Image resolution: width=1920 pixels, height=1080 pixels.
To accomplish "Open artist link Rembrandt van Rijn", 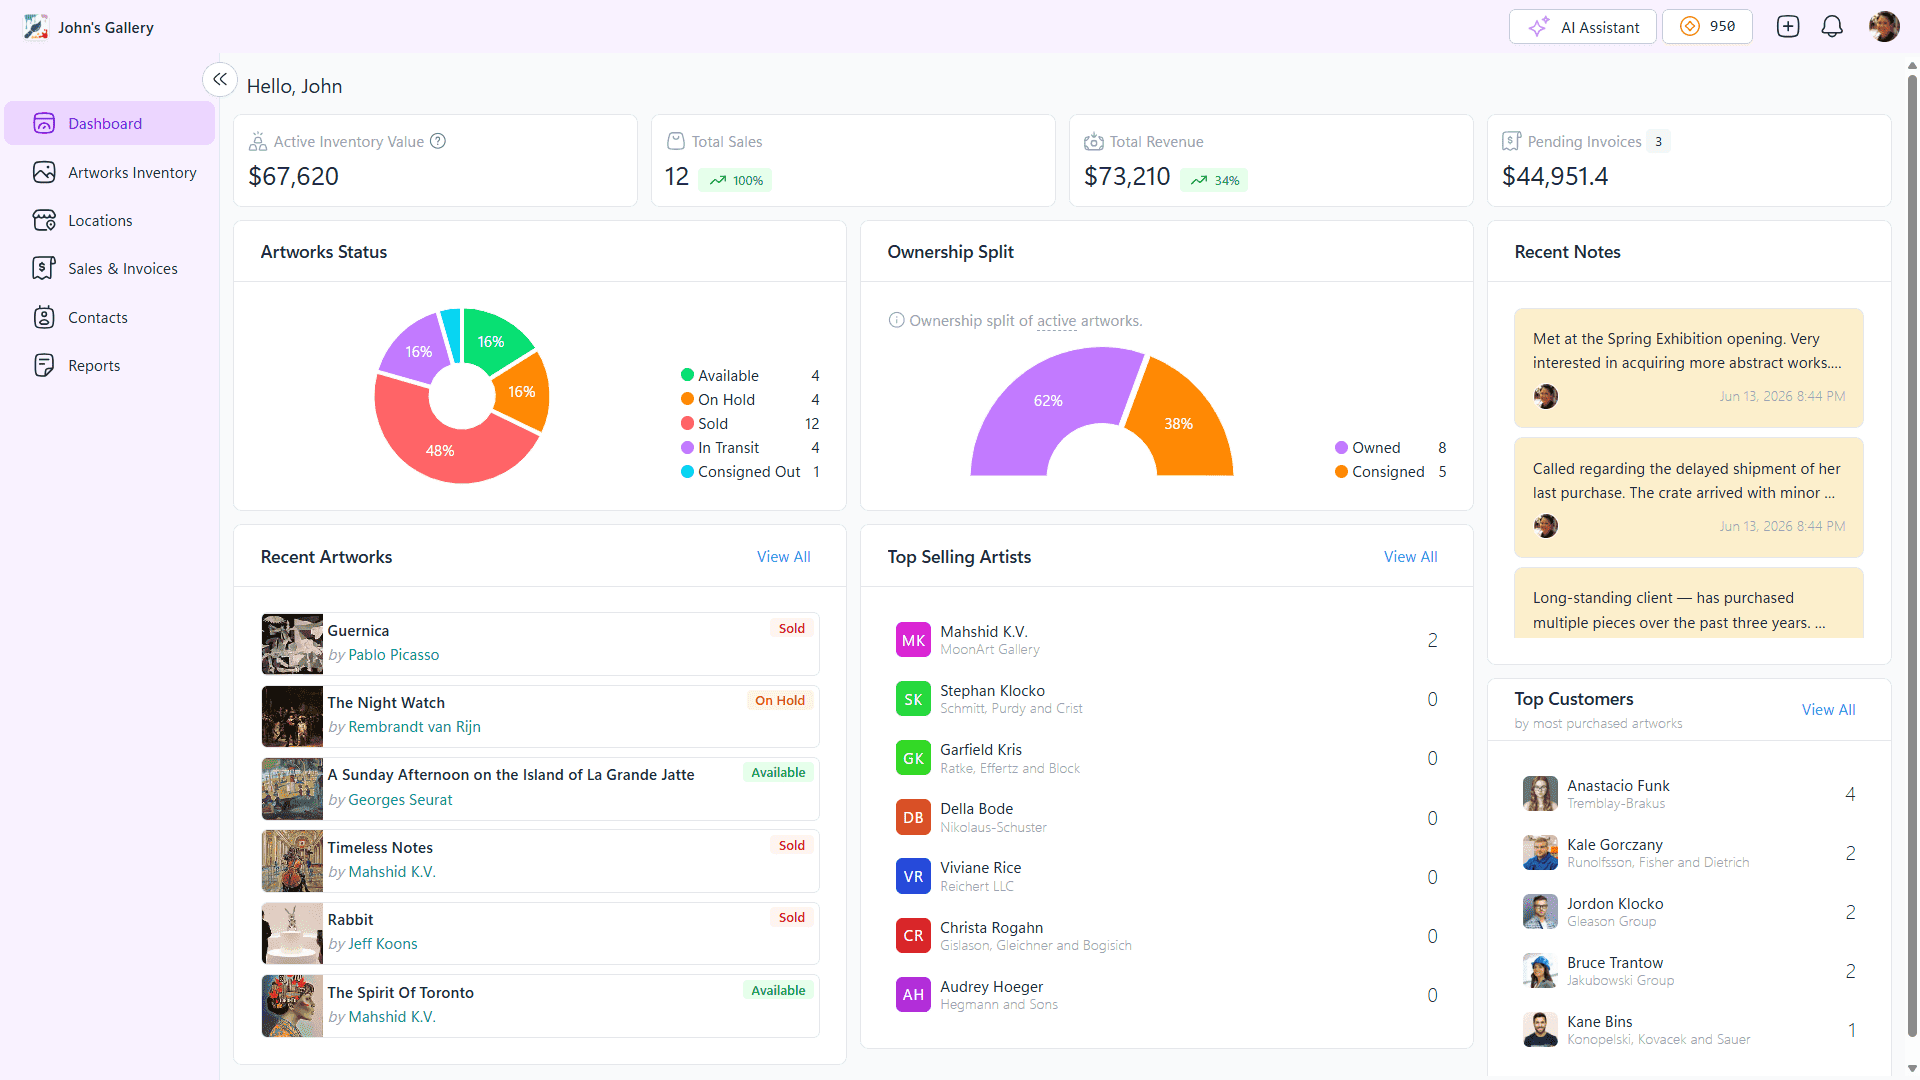I will [x=414, y=726].
